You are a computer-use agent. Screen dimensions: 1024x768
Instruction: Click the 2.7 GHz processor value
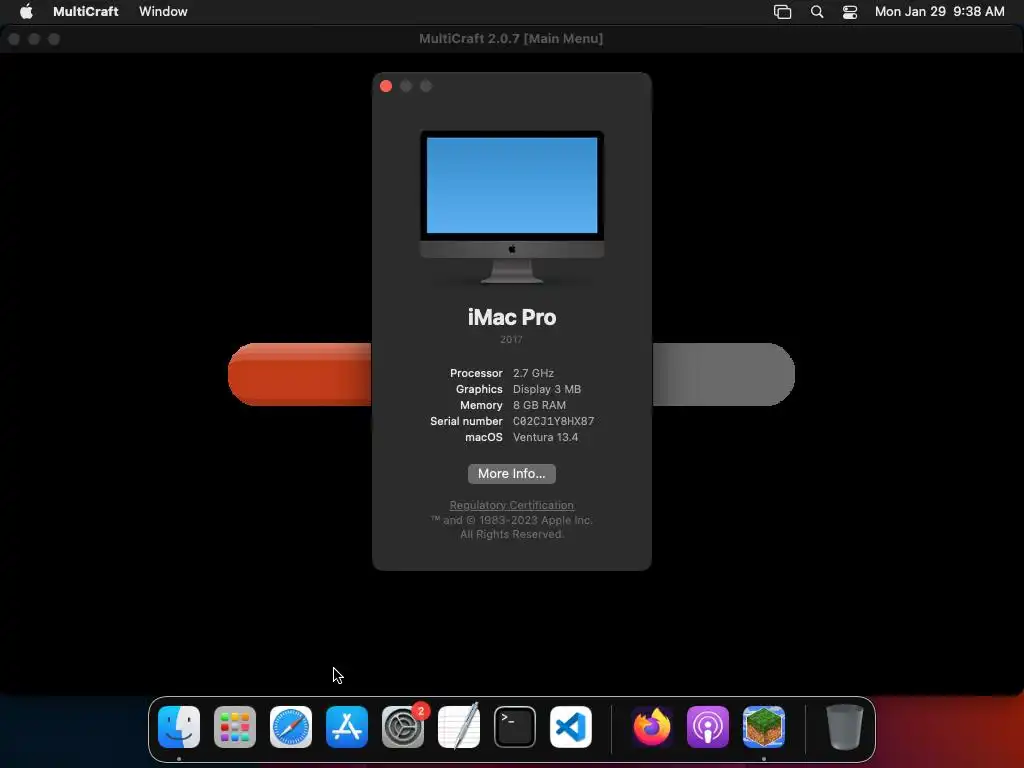[x=533, y=373]
